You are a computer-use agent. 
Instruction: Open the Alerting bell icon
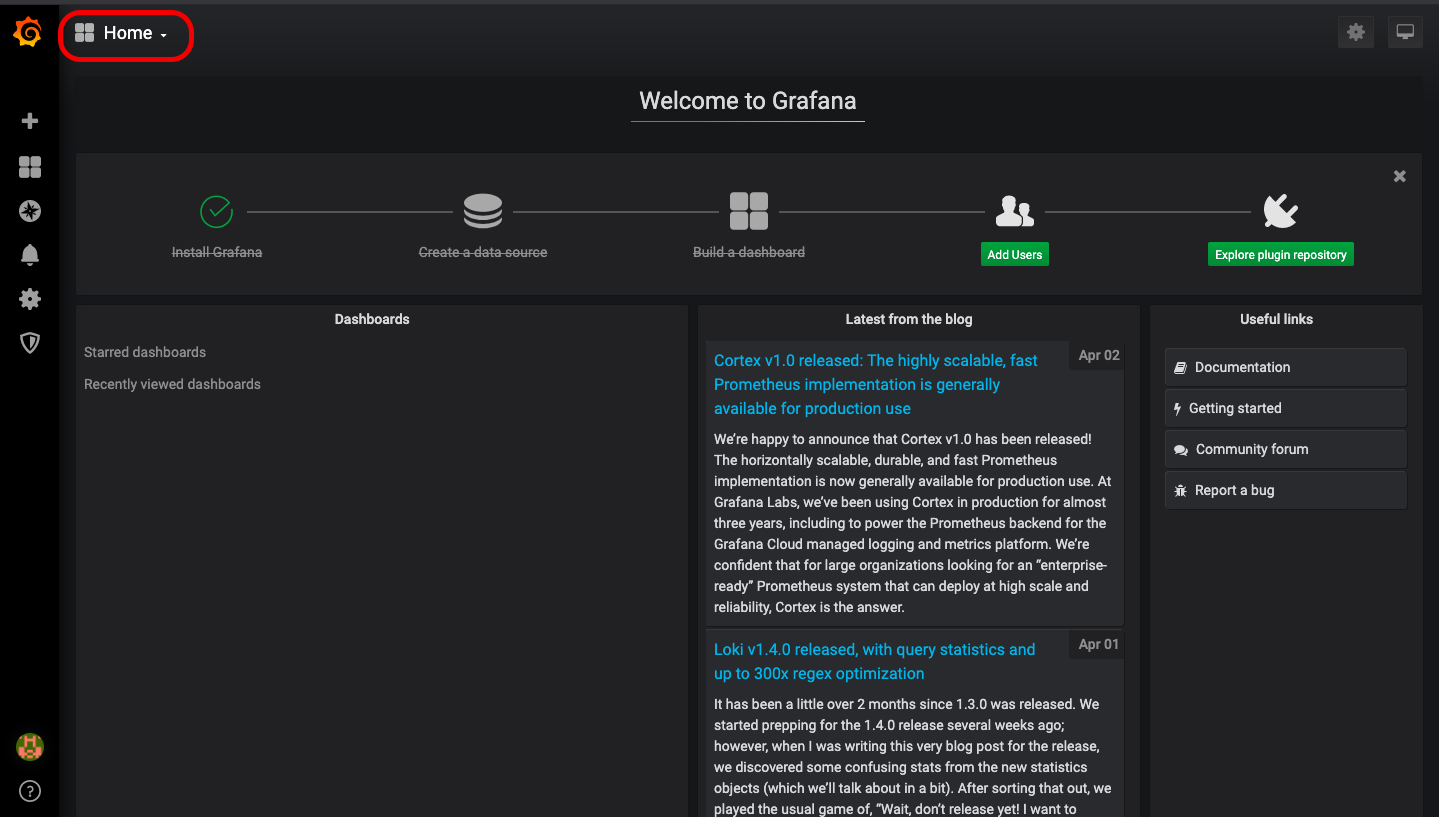pos(30,255)
